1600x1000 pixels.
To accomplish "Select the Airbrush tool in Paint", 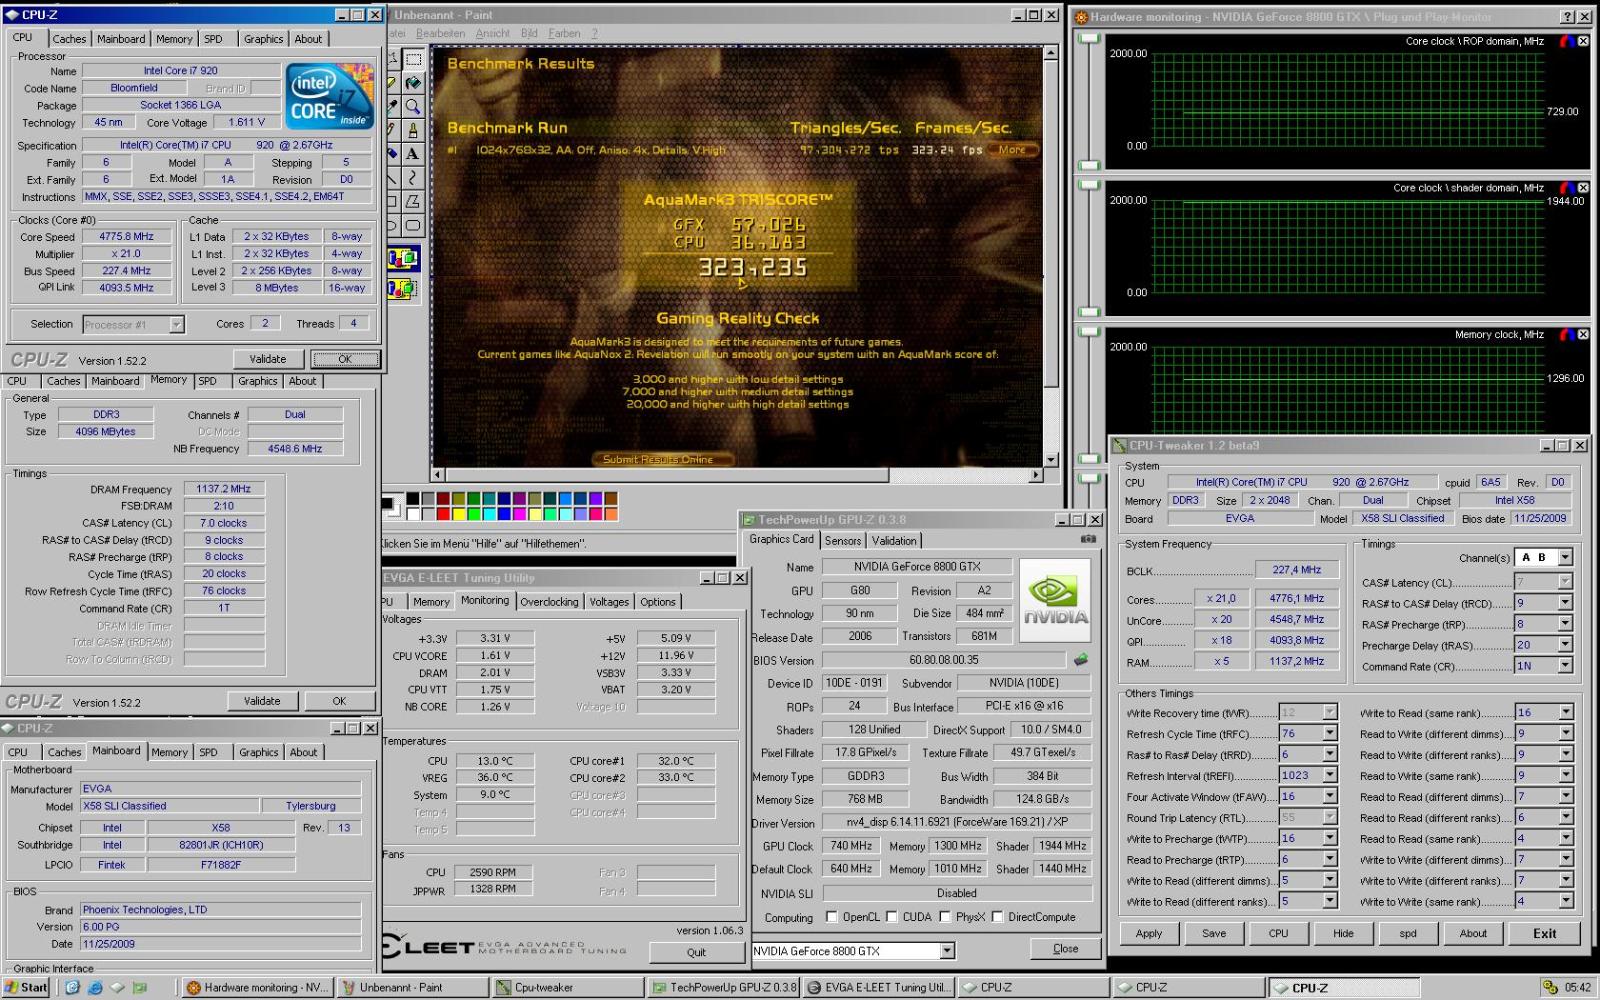I will [393, 154].
